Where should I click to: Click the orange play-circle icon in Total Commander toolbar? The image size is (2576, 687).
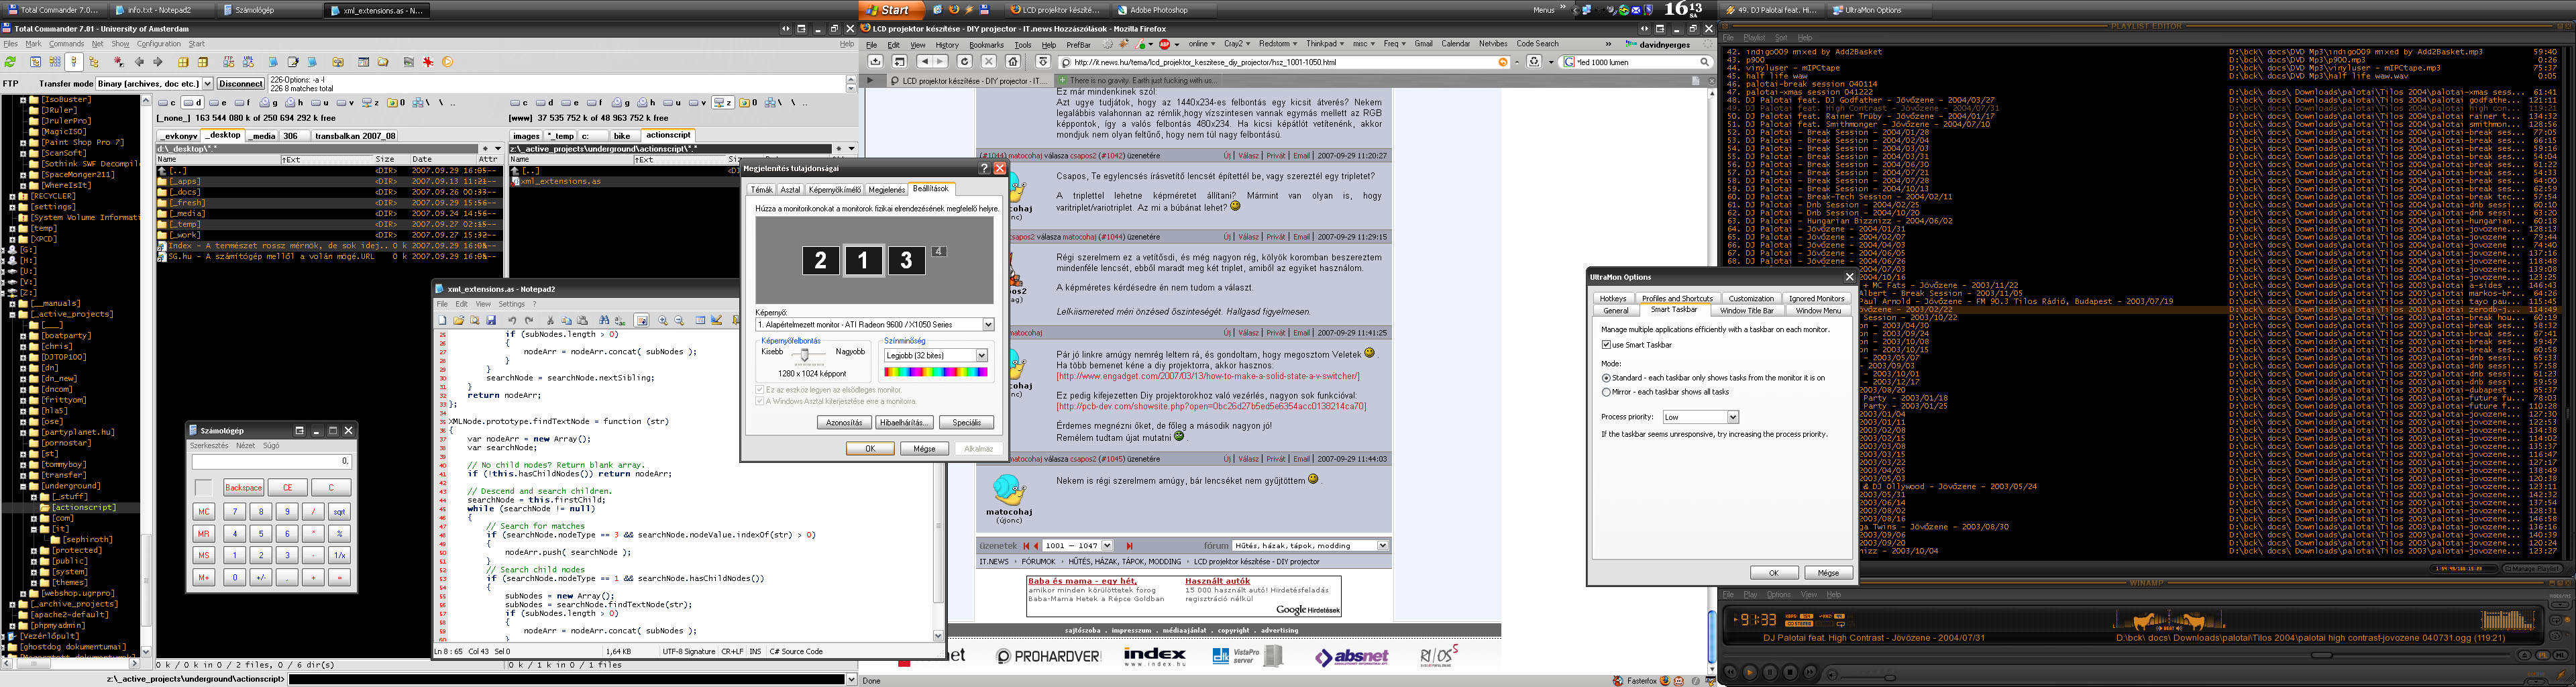[448, 62]
